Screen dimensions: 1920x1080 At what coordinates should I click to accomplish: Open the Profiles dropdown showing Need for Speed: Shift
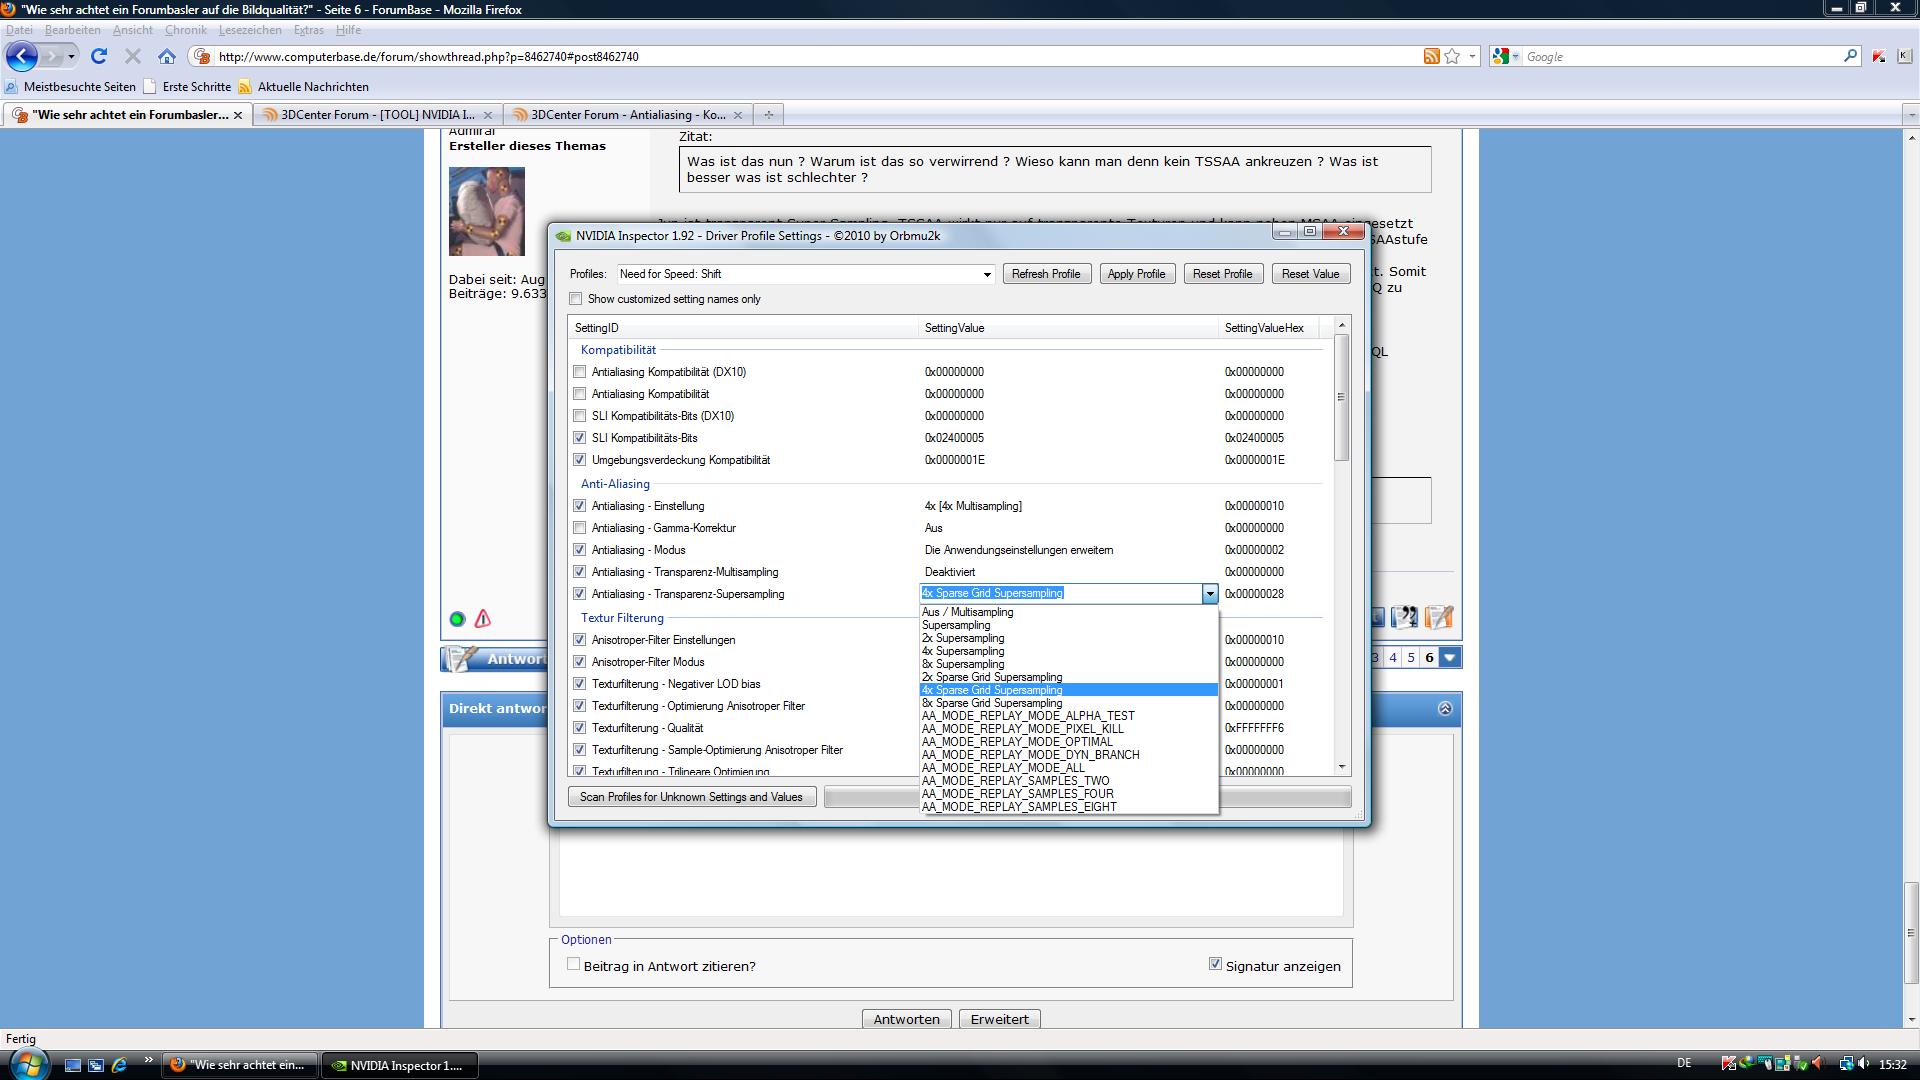click(x=986, y=274)
